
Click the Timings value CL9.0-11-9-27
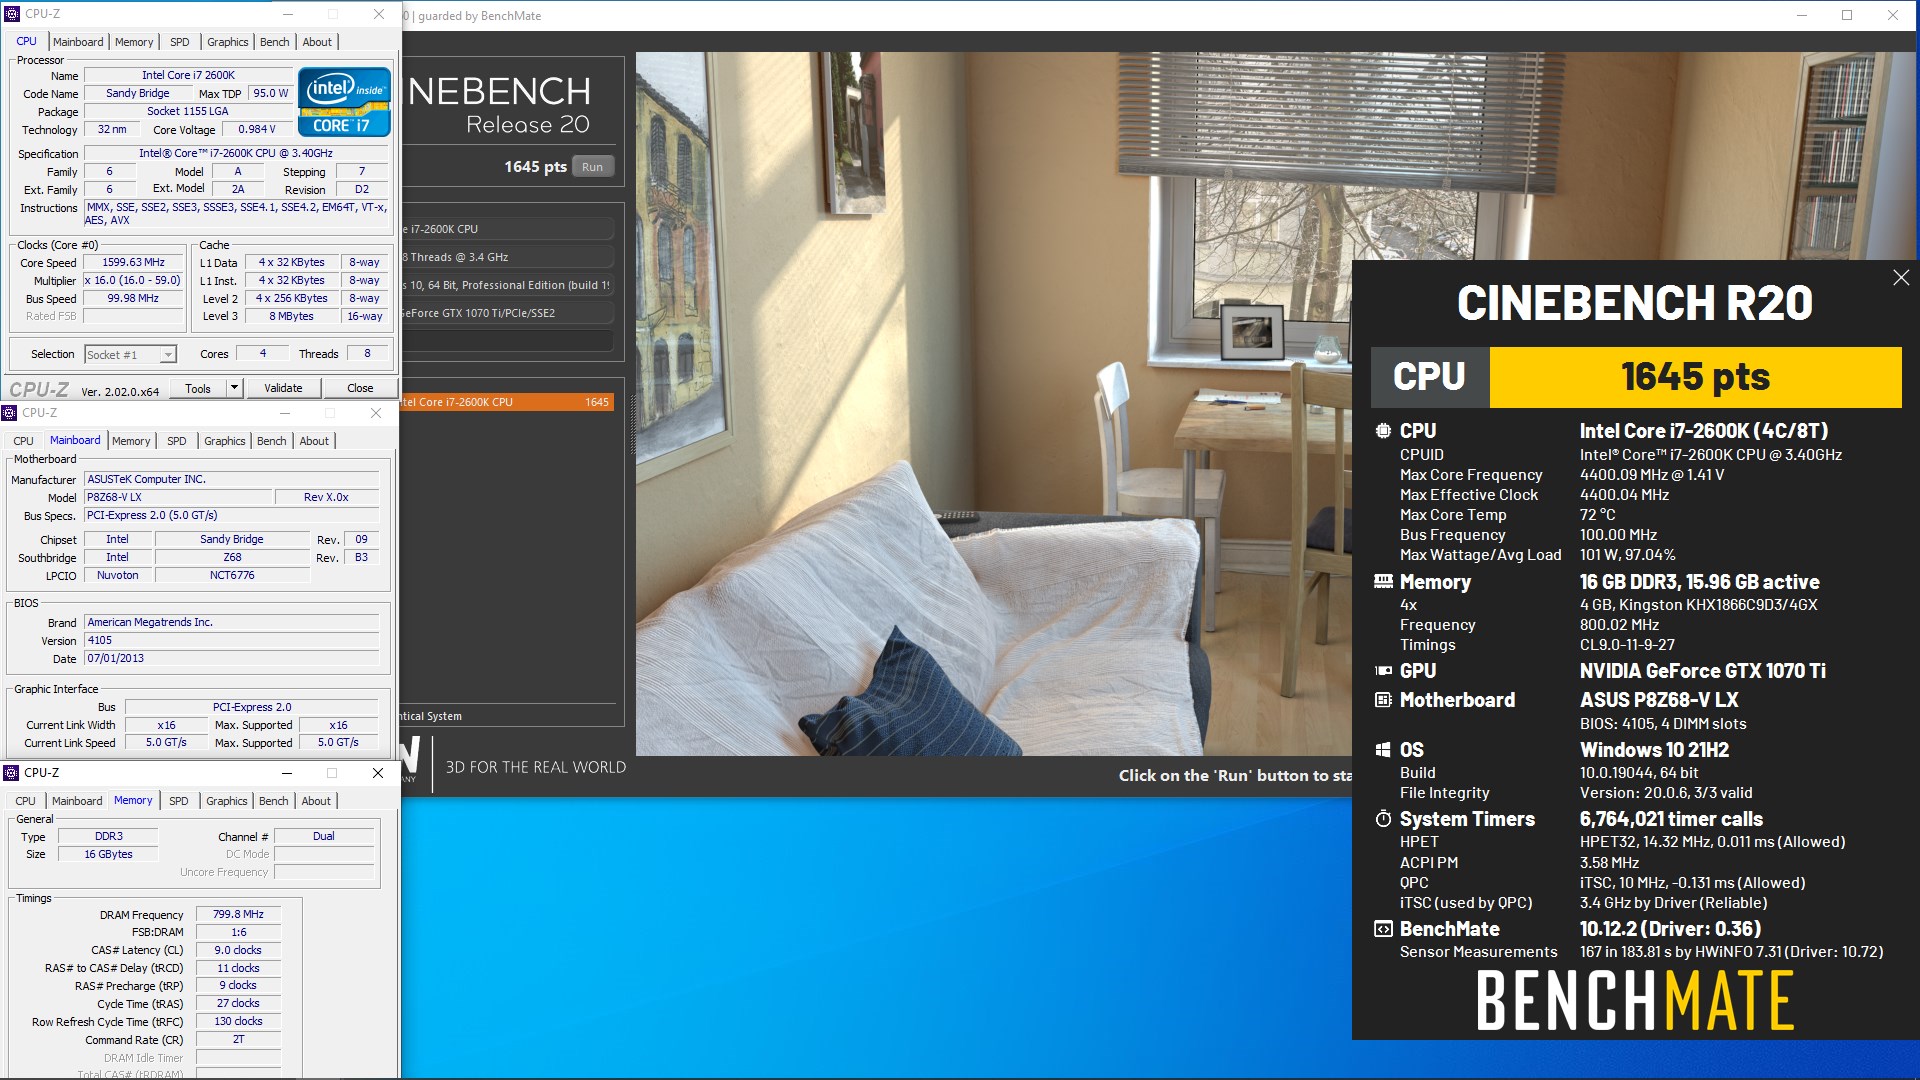[1627, 645]
